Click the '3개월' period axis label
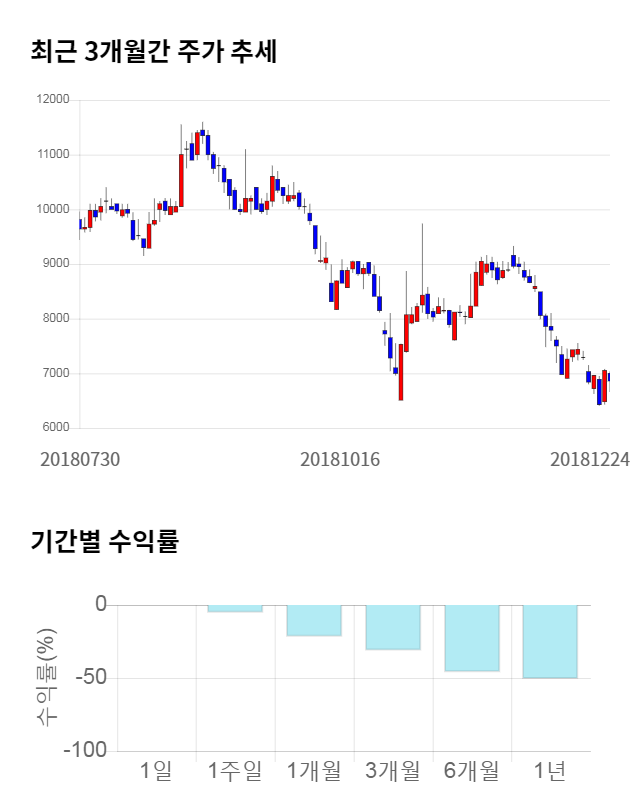Image resolution: width=640 pixels, height=810 pixels. point(393,771)
